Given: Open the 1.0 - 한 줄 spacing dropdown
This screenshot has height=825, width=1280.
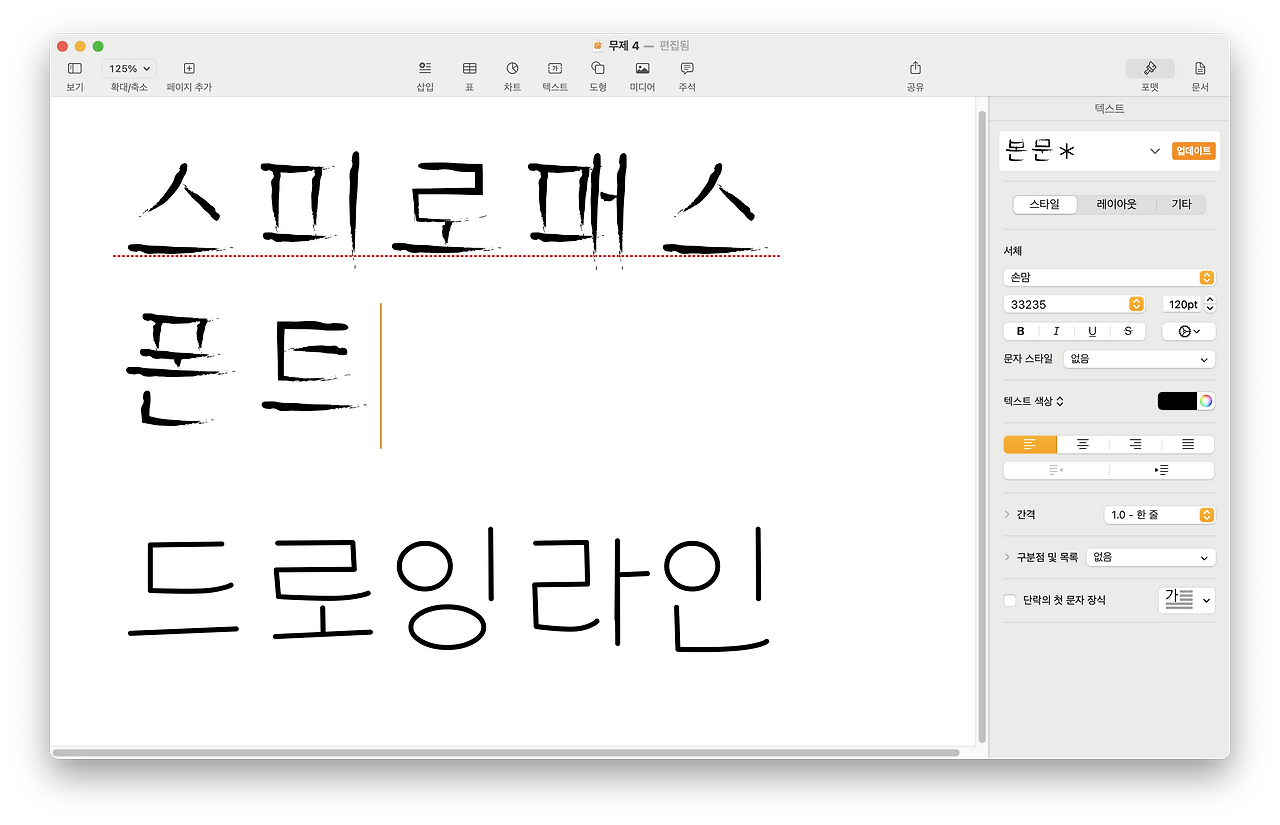Looking at the screenshot, I should [1160, 515].
